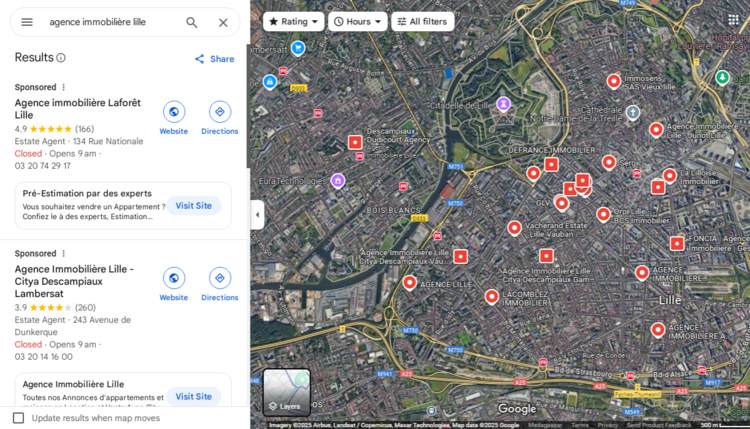Open the hamburger menu in search bar

tap(27, 22)
